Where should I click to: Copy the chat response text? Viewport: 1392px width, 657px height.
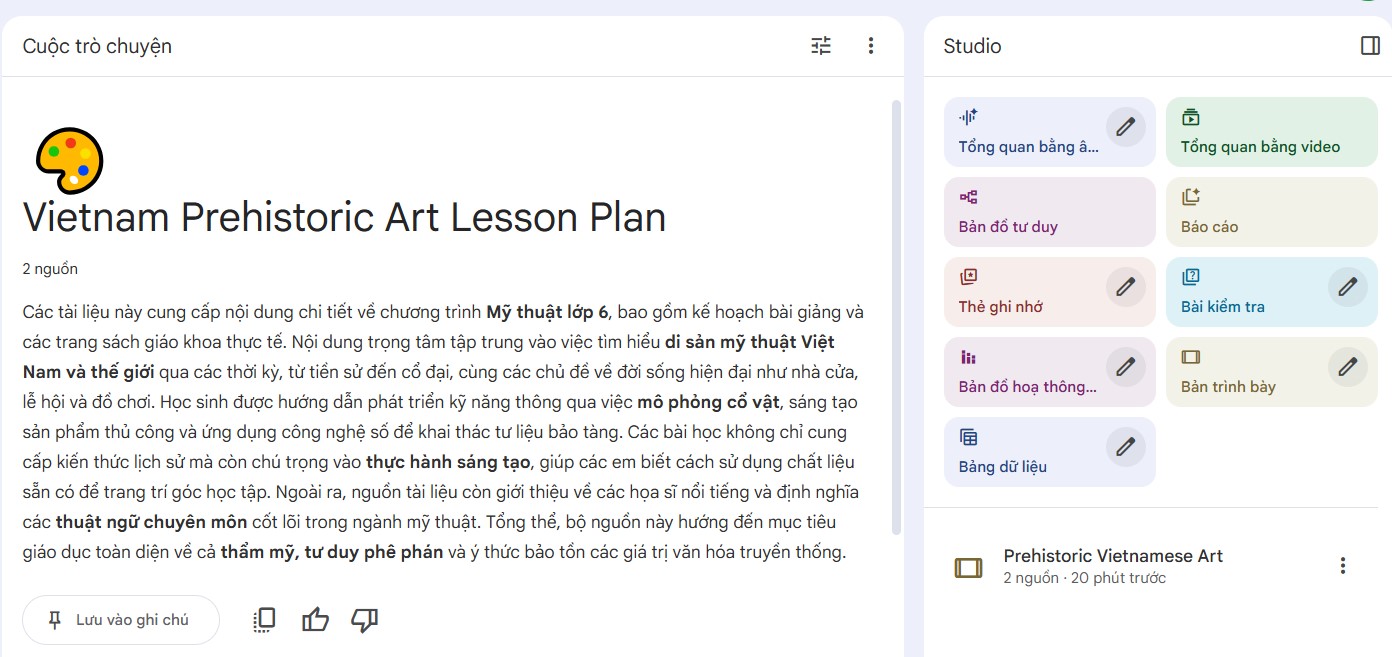(x=263, y=619)
